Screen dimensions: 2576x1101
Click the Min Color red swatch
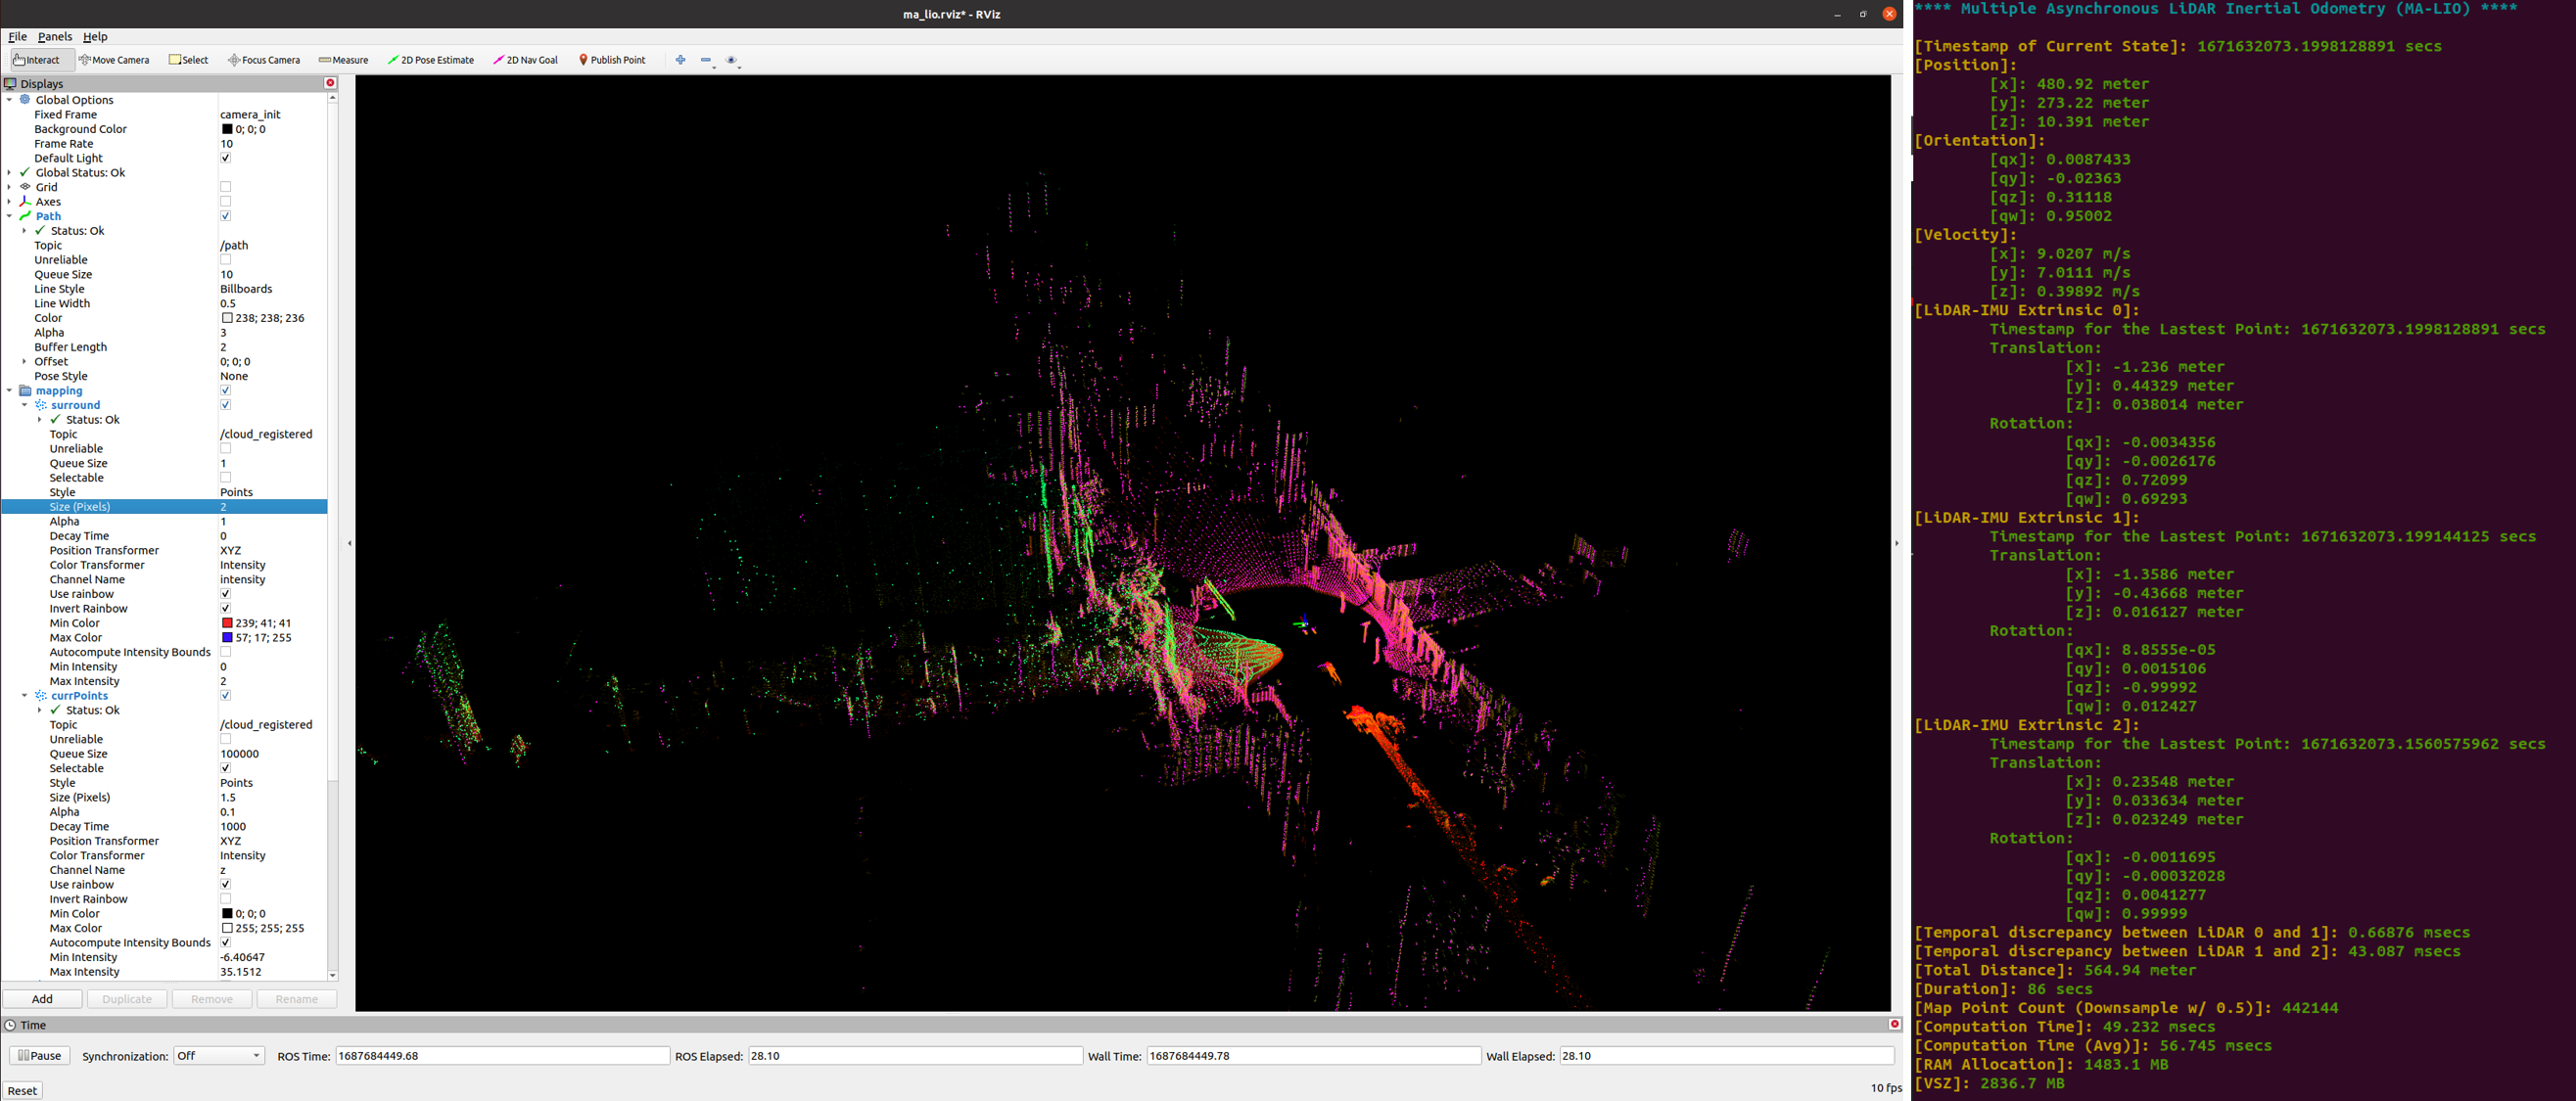coord(227,623)
